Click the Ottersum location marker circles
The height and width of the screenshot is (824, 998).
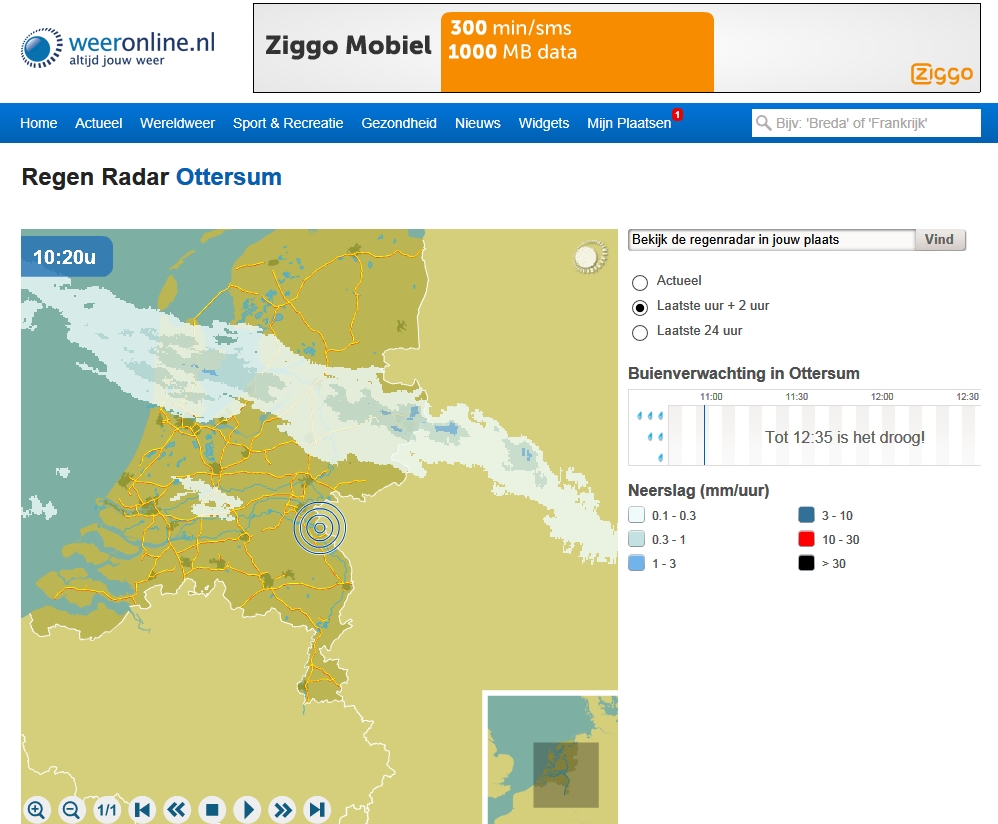pyautogui.click(x=320, y=527)
